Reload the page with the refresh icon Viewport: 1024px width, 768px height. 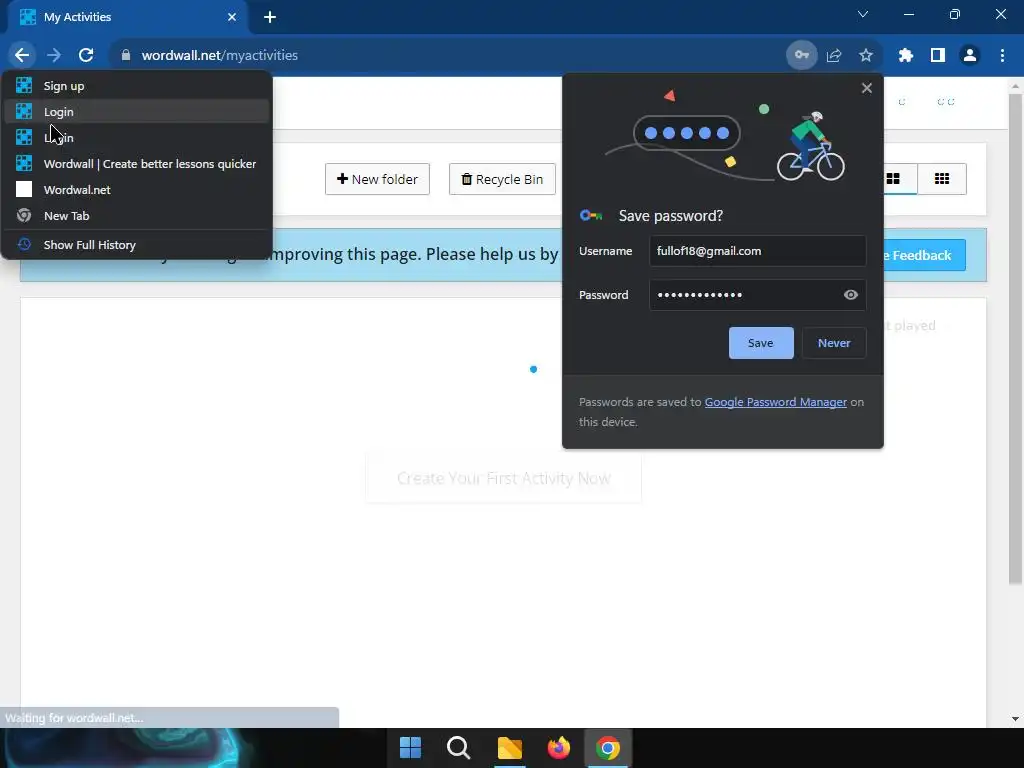click(x=86, y=56)
